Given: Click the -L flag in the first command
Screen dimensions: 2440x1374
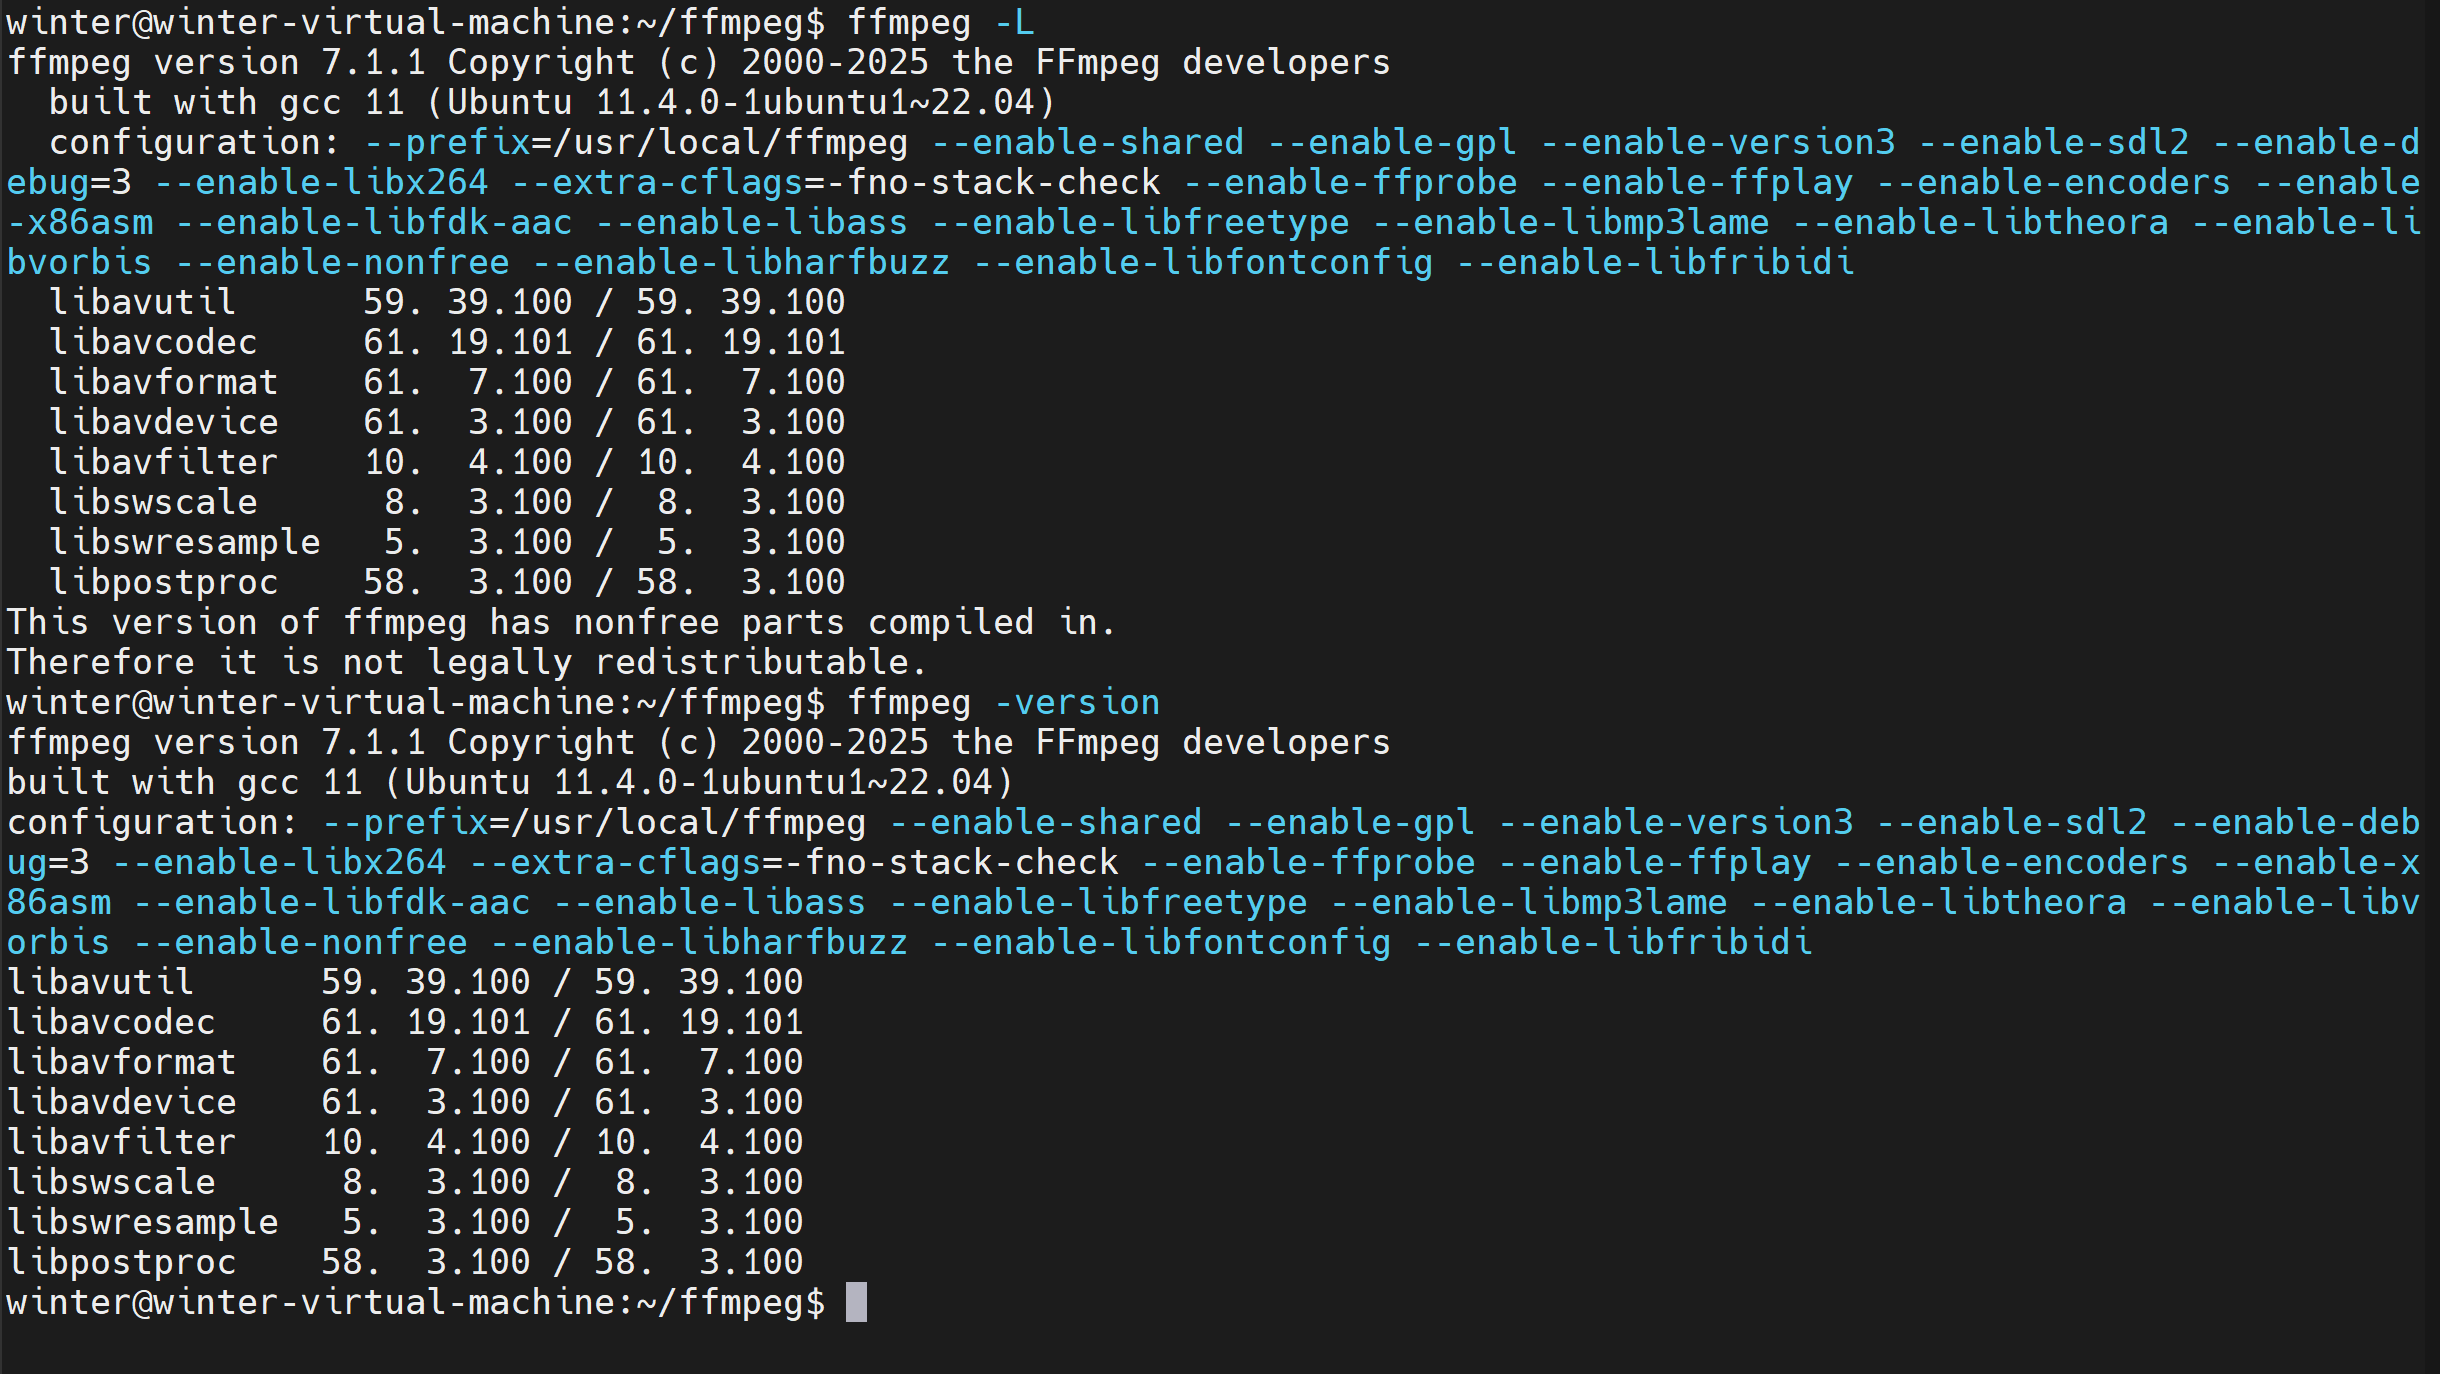Looking at the screenshot, I should (x=1013, y=22).
